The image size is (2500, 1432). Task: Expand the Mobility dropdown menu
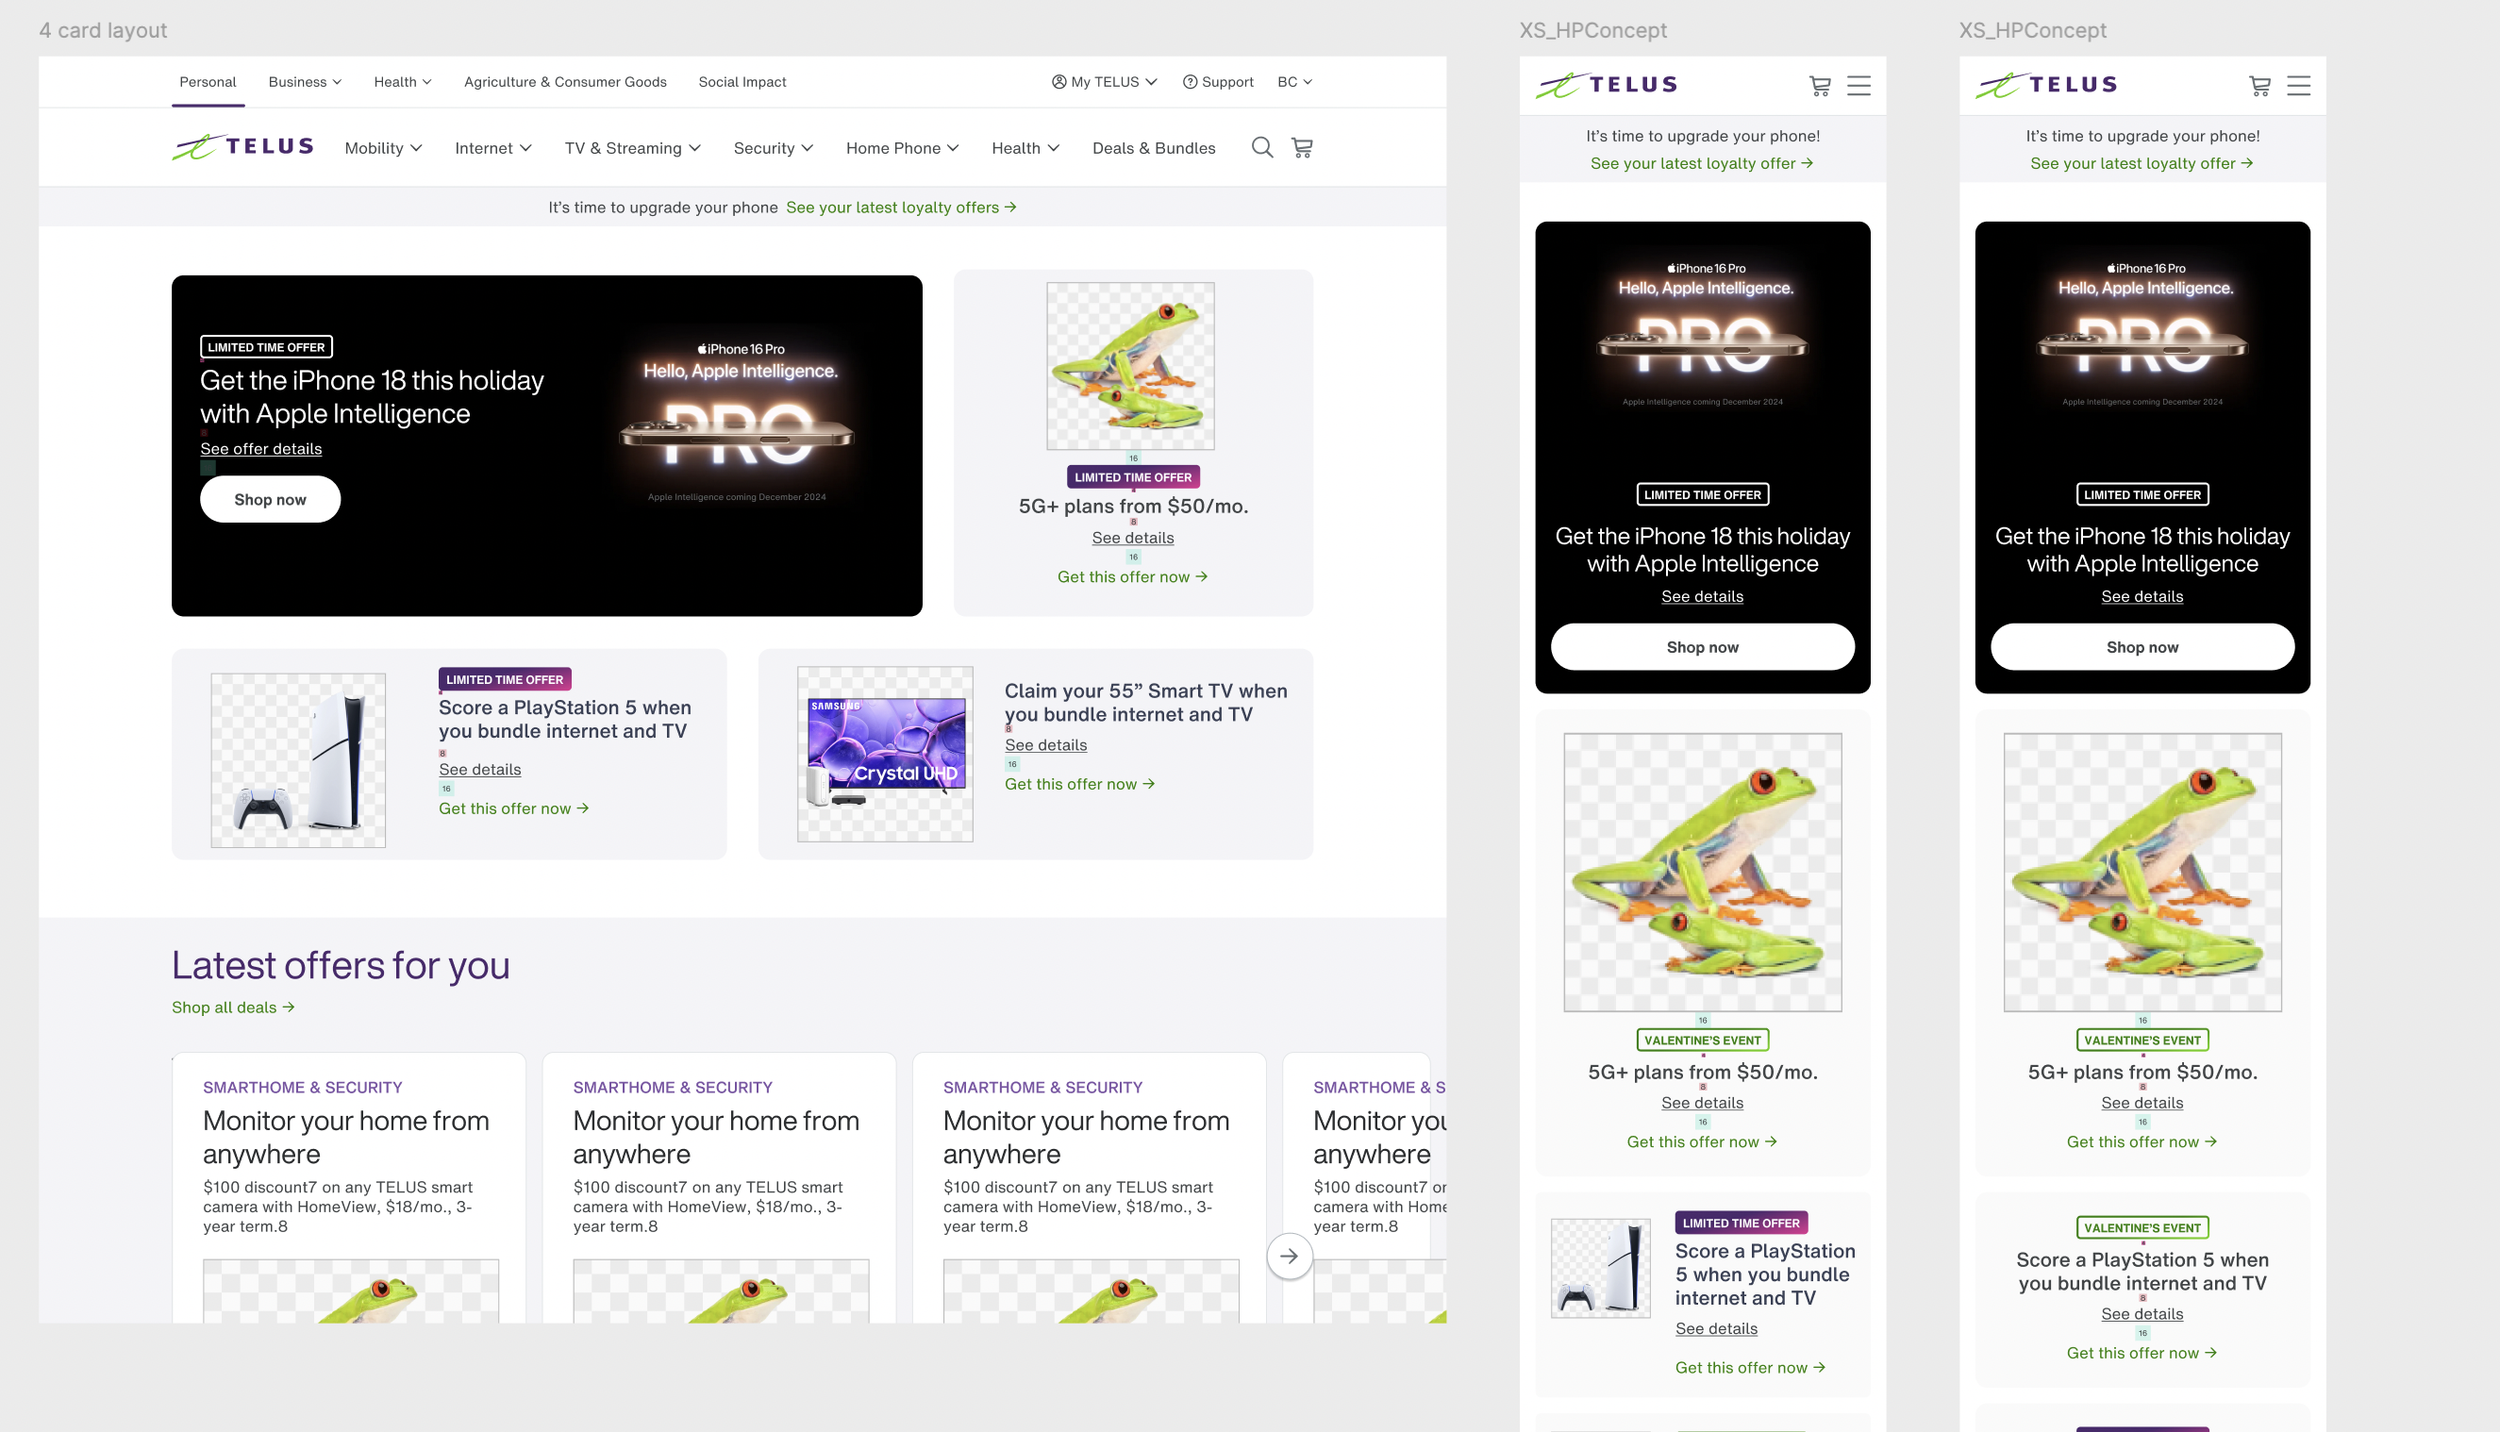tap(383, 148)
